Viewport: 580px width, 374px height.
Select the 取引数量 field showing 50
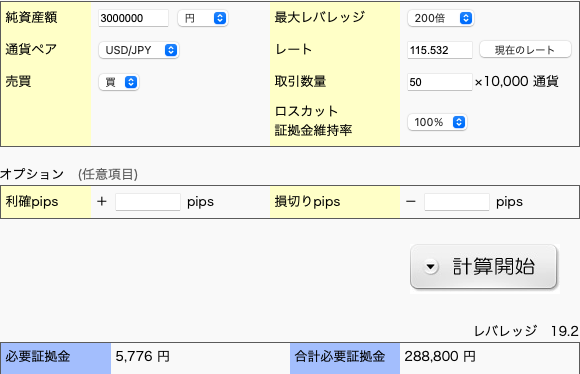pos(440,82)
